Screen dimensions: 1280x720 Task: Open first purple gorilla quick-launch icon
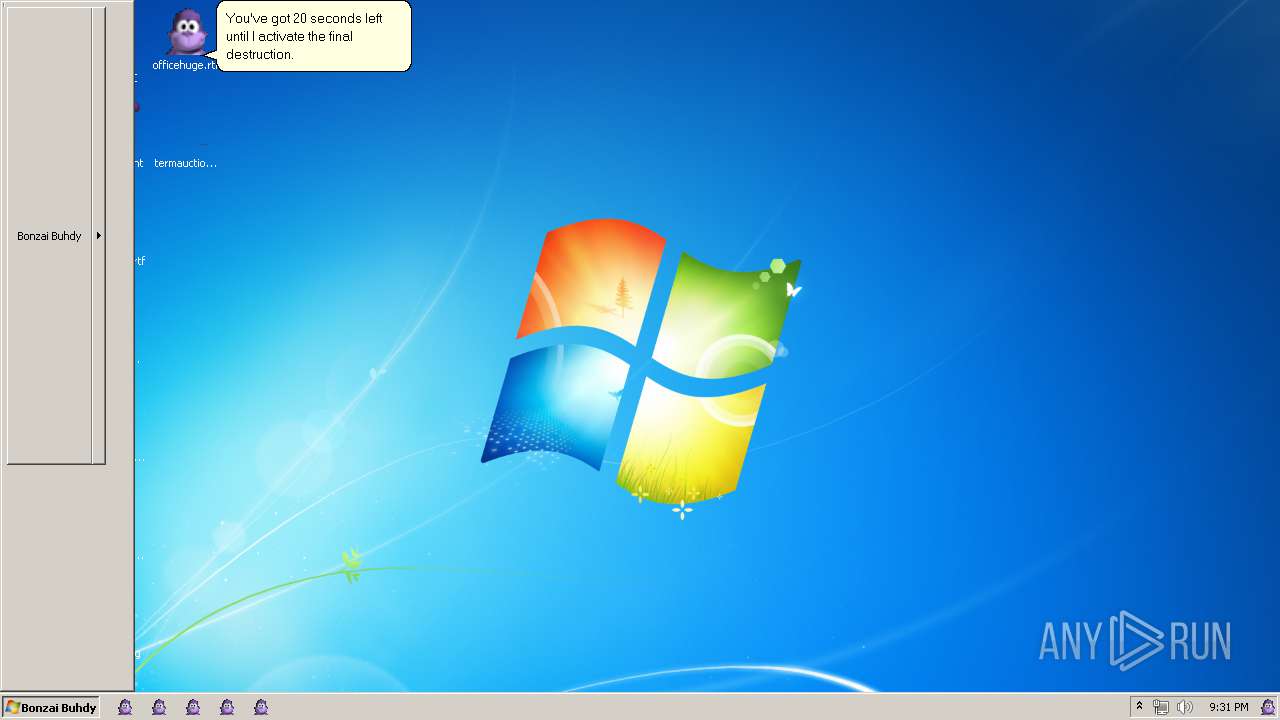tap(125, 707)
